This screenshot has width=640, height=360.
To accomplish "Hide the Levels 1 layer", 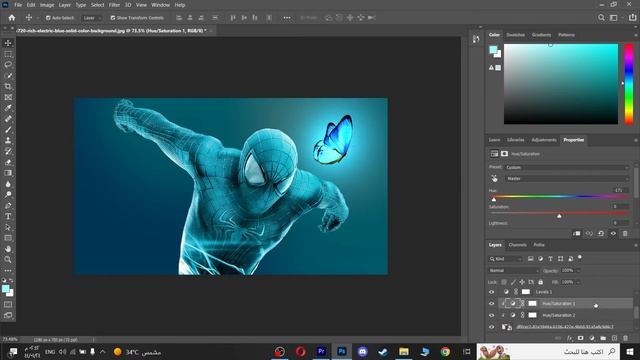I will click(491, 292).
